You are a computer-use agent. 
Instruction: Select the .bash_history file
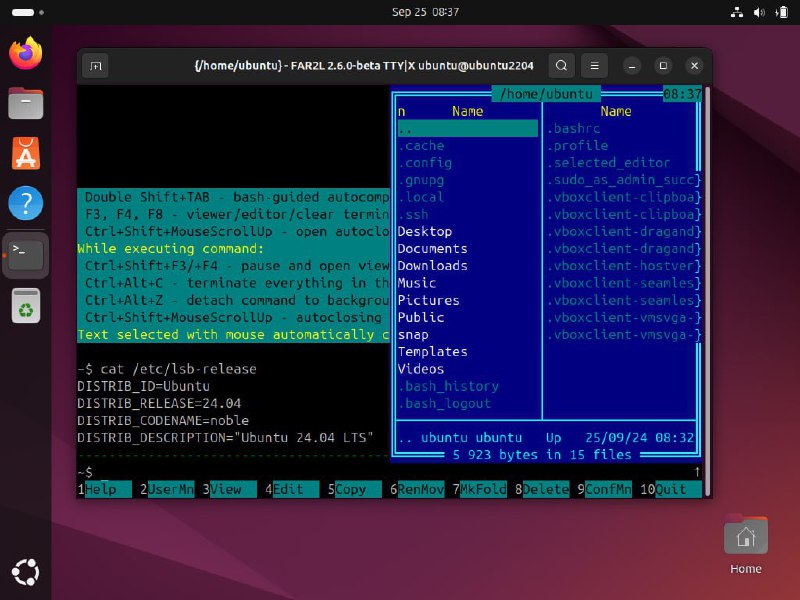coord(467,386)
